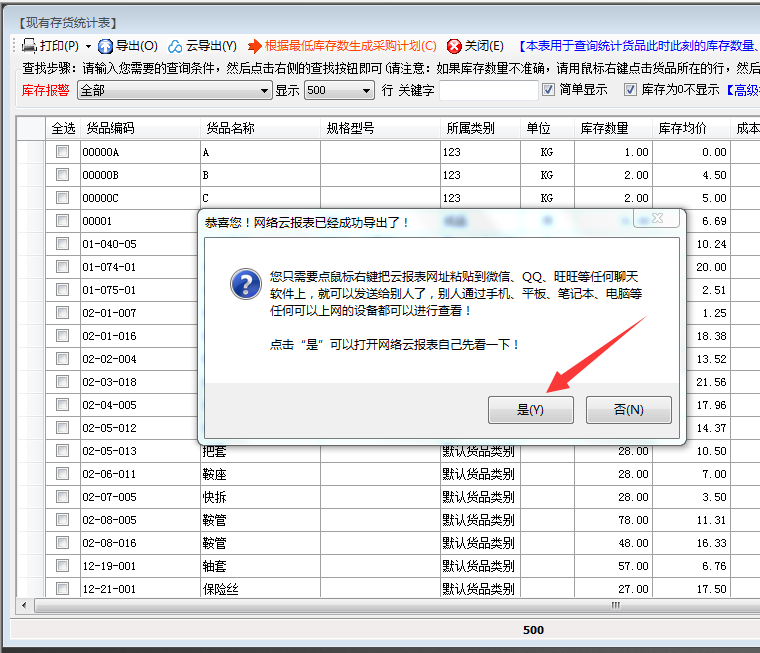Expand the 库存报警 combo box
This screenshot has width=760, height=653.
265,90
